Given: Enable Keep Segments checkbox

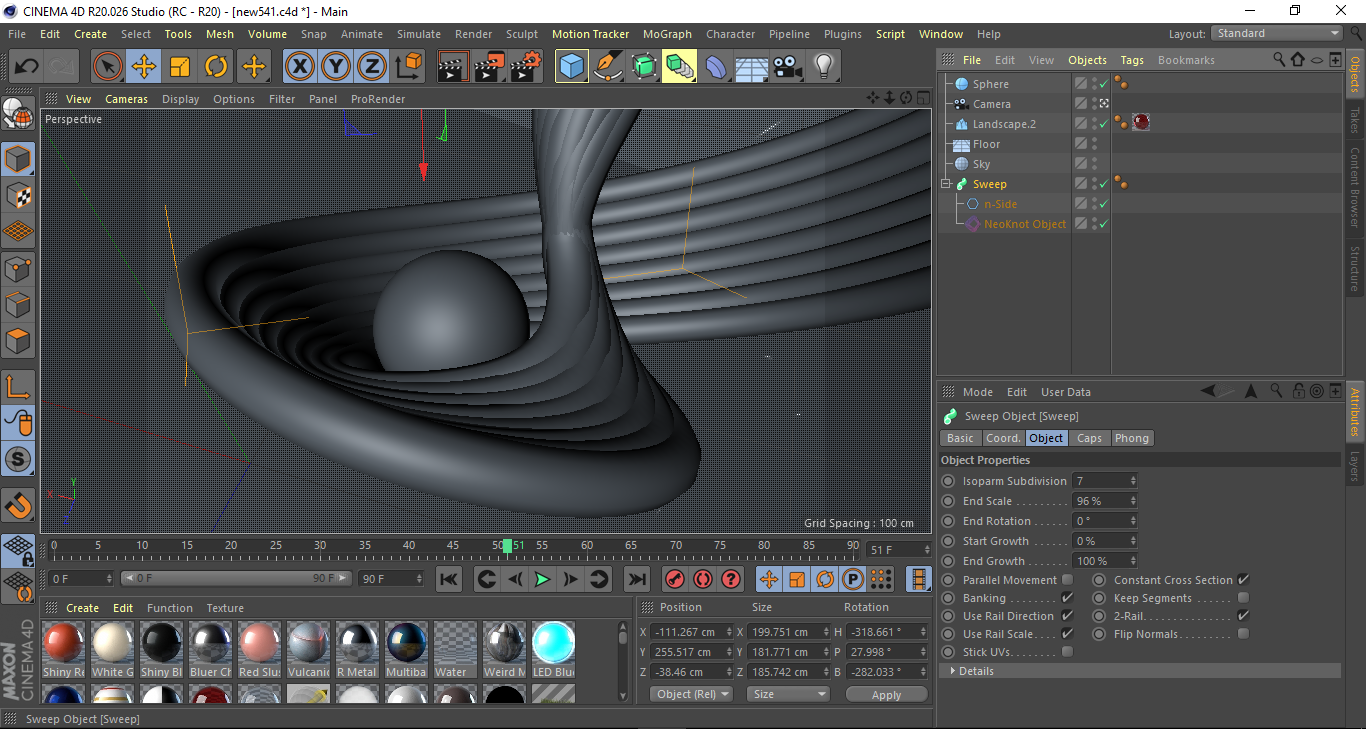Looking at the screenshot, I should pyautogui.click(x=1243, y=598).
